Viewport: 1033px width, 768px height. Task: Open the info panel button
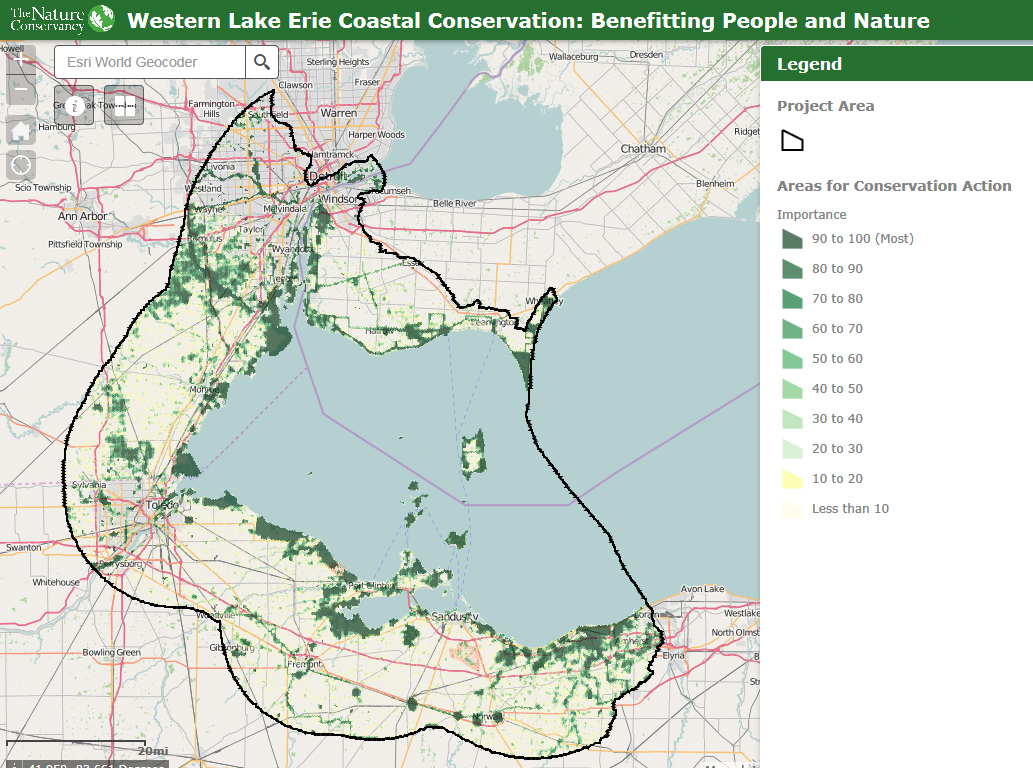[74, 105]
